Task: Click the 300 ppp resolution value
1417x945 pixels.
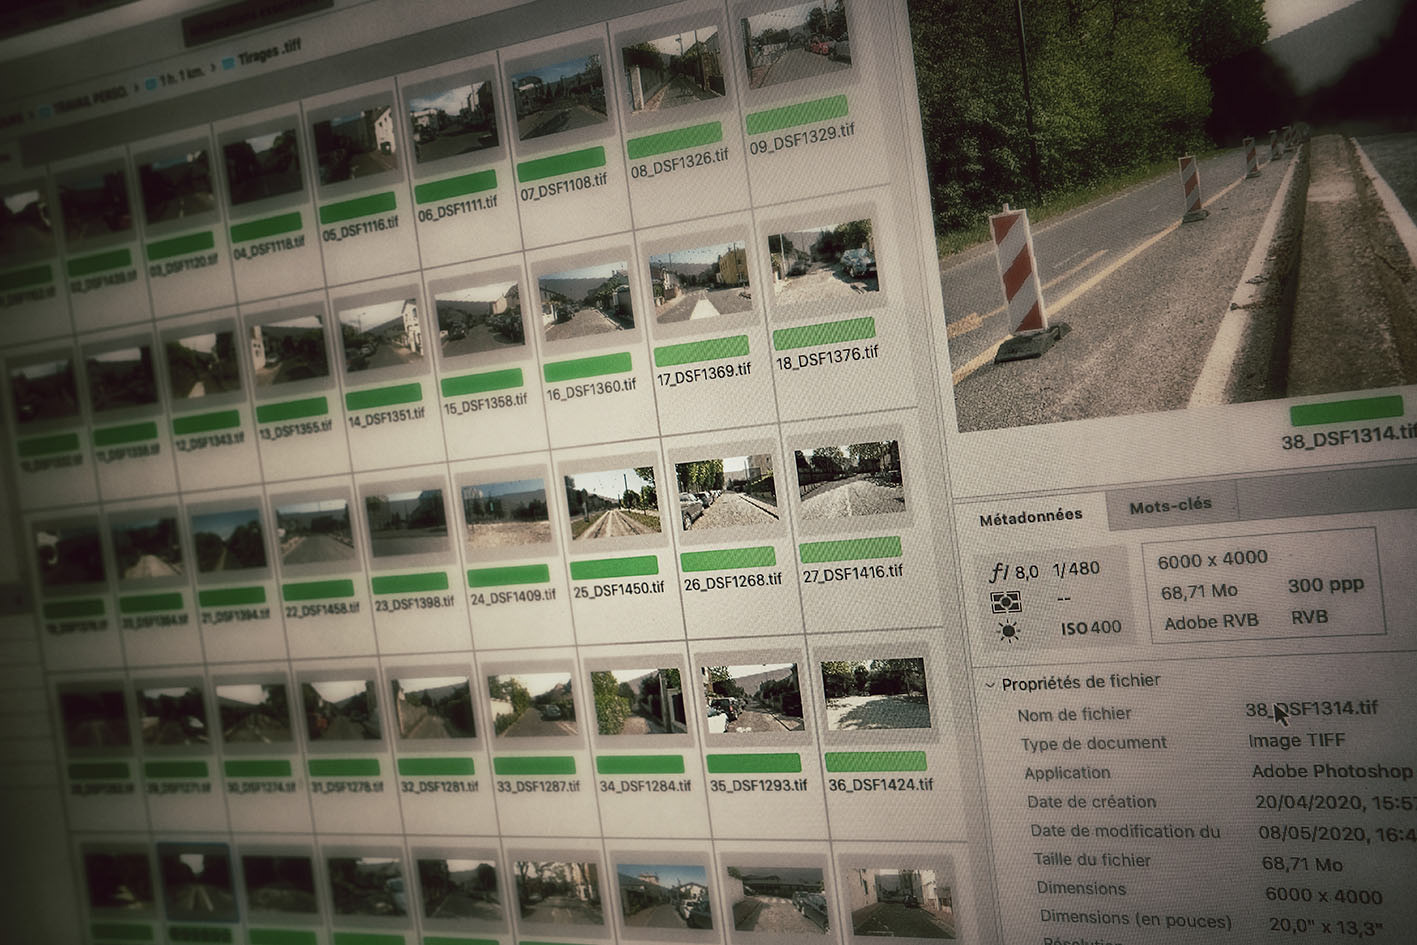Action: pos(1326,585)
